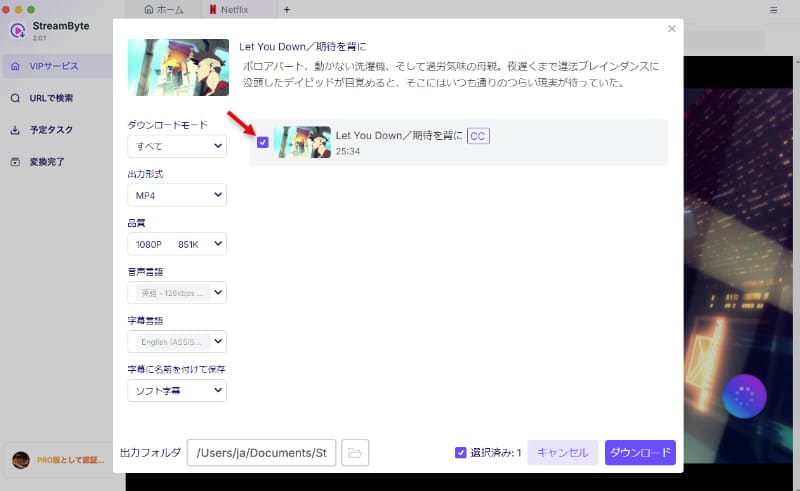Browse output folder with folder icon
The width and height of the screenshot is (800, 491).
[355, 453]
